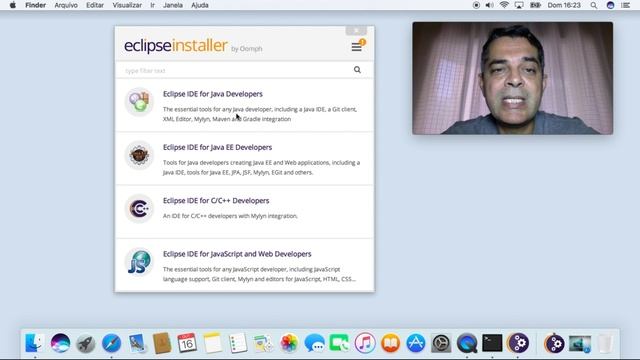Image resolution: width=640 pixels, height=360 pixels.
Task: Click the clock showing Dom 16:23
Action: (x=564, y=5)
